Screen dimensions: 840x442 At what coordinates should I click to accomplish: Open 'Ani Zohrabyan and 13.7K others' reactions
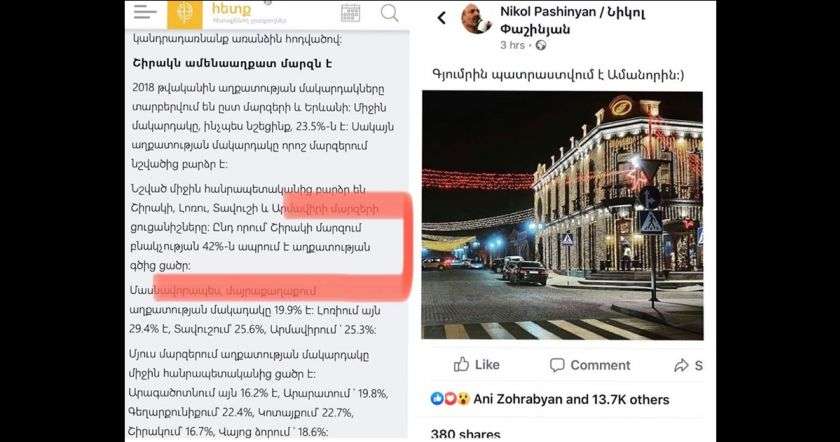(x=571, y=399)
